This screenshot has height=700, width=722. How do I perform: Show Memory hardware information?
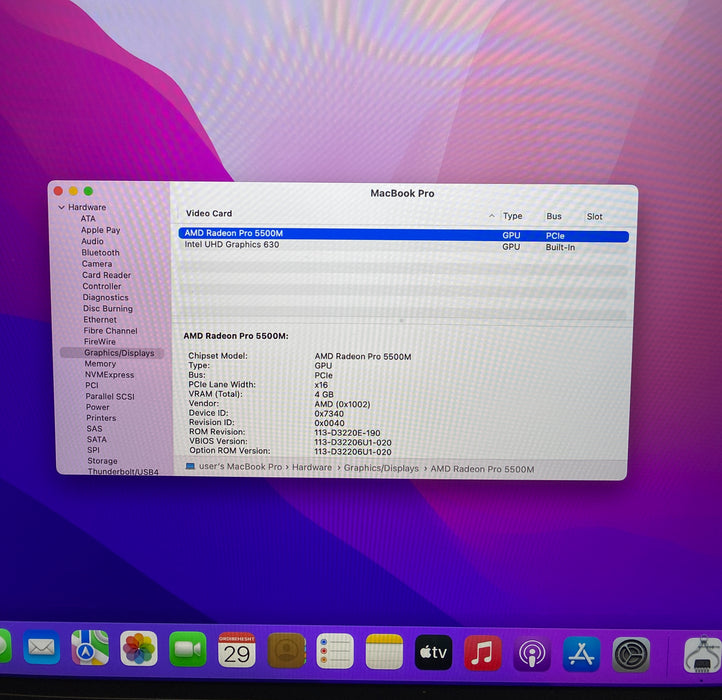(100, 364)
